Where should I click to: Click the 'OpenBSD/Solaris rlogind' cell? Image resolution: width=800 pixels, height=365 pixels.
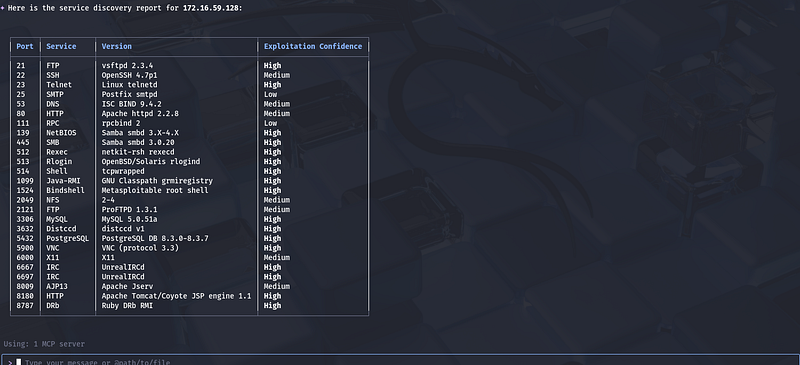[151, 162]
